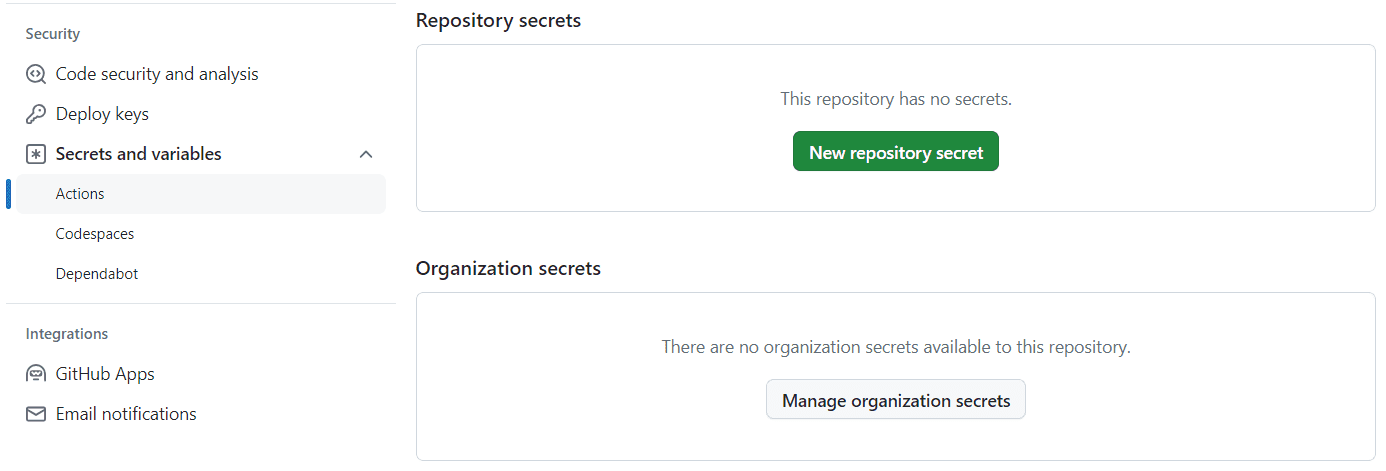Viewport: 1386px width, 471px height.
Task: Click the GitHub Apps robot icon
Action: click(36, 374)
